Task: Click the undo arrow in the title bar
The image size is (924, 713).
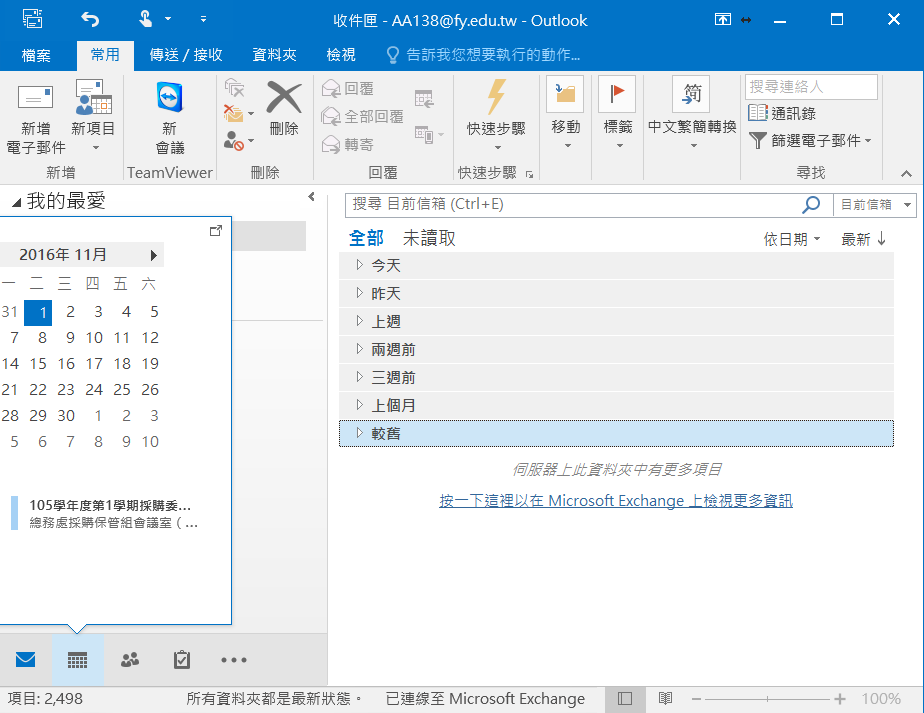Action: tap(90, 19)
